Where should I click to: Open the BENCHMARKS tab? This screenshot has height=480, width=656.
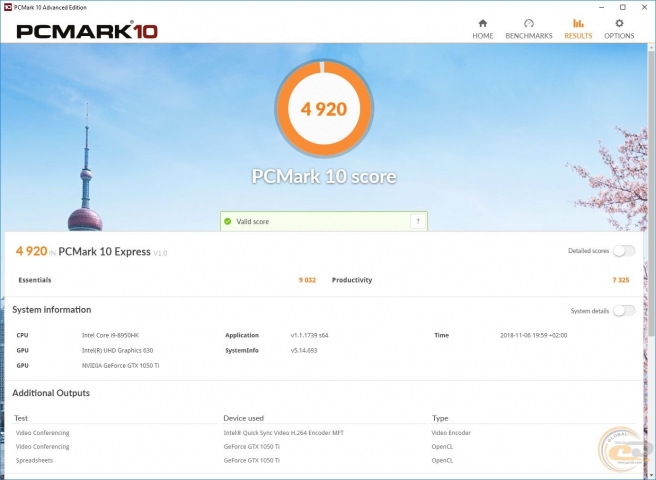click(x=529, y=29)
